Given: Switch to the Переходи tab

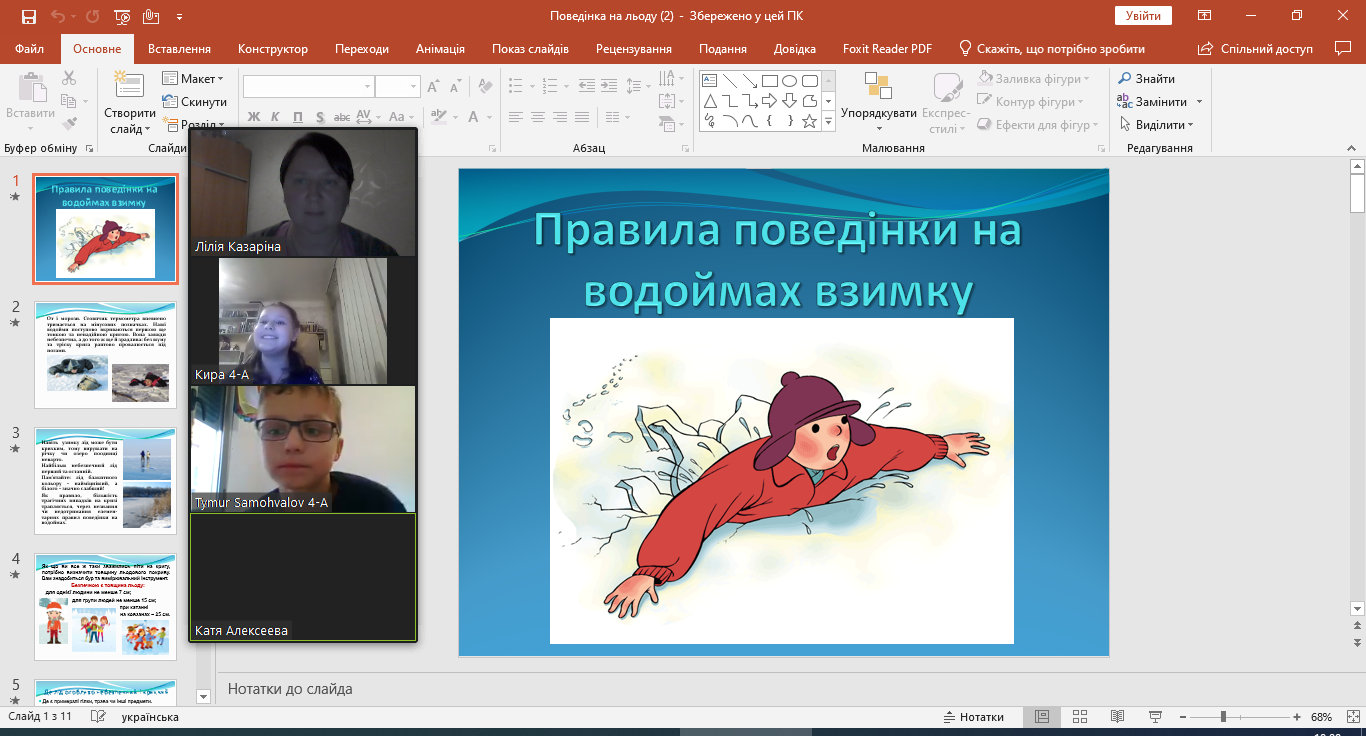Looking at the screenshot, I should [x=362, y=49].
